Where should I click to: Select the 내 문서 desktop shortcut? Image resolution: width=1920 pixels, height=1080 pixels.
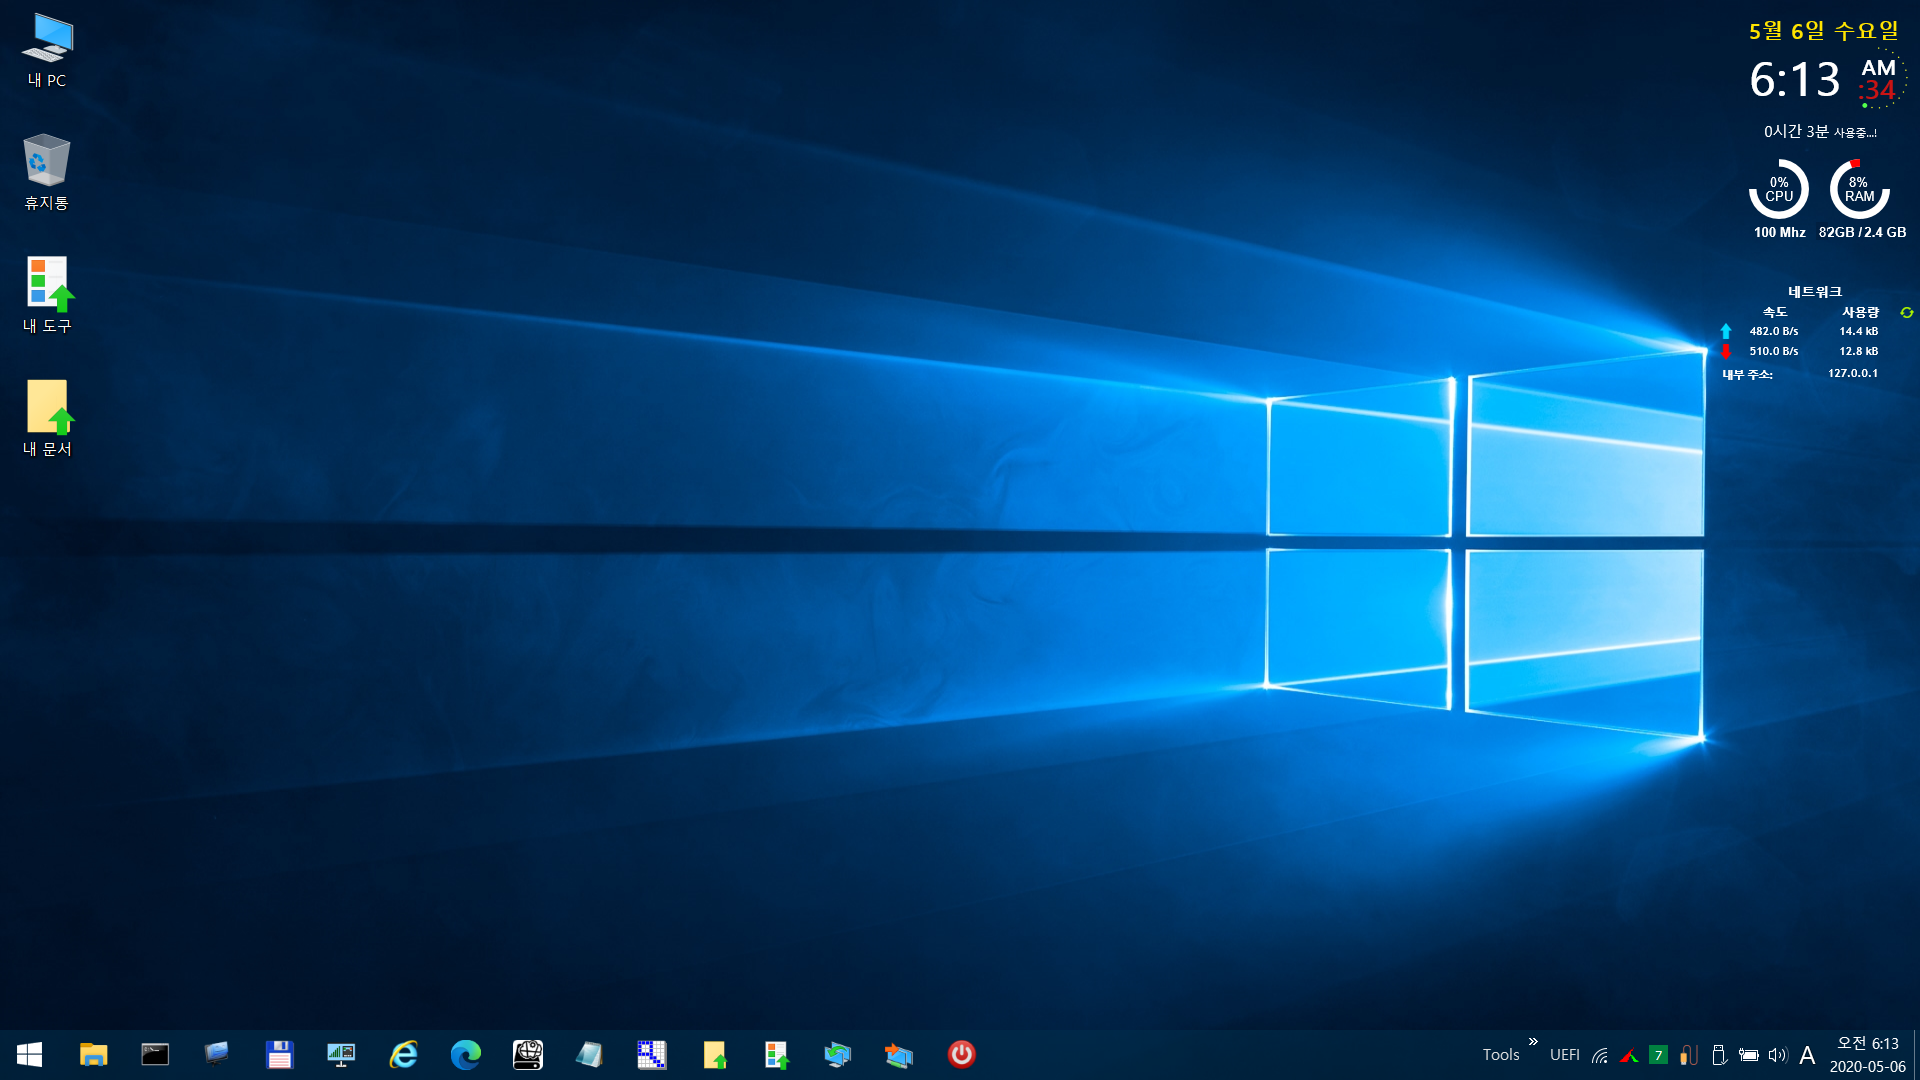47,418
